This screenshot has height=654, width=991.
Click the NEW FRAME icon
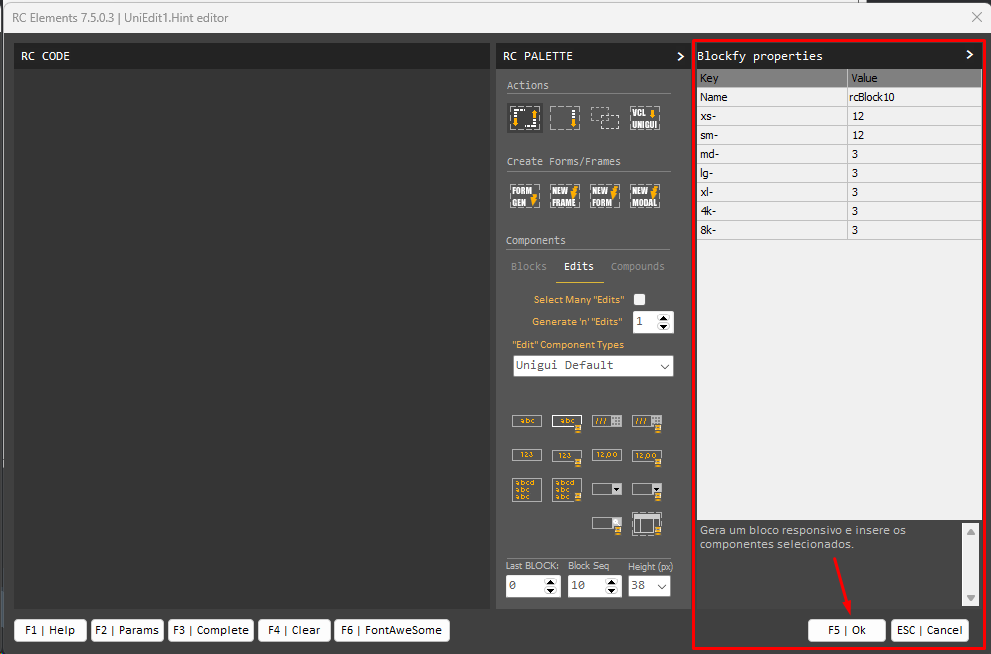(565, 195)
